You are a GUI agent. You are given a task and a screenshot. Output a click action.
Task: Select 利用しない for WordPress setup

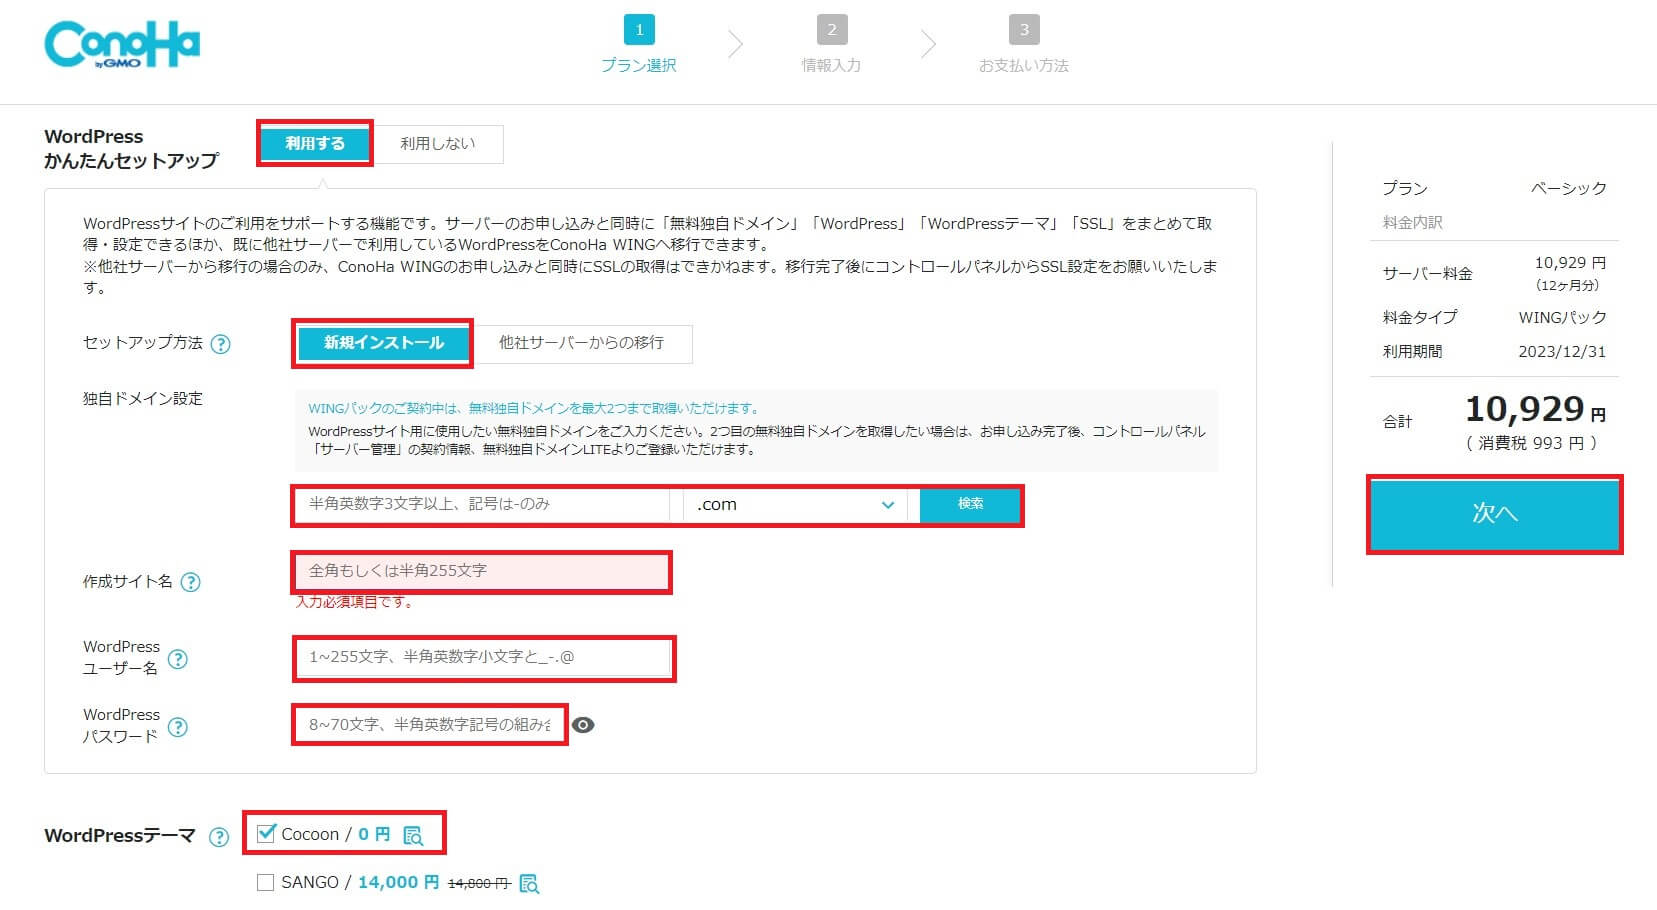[x=437, y=144]
